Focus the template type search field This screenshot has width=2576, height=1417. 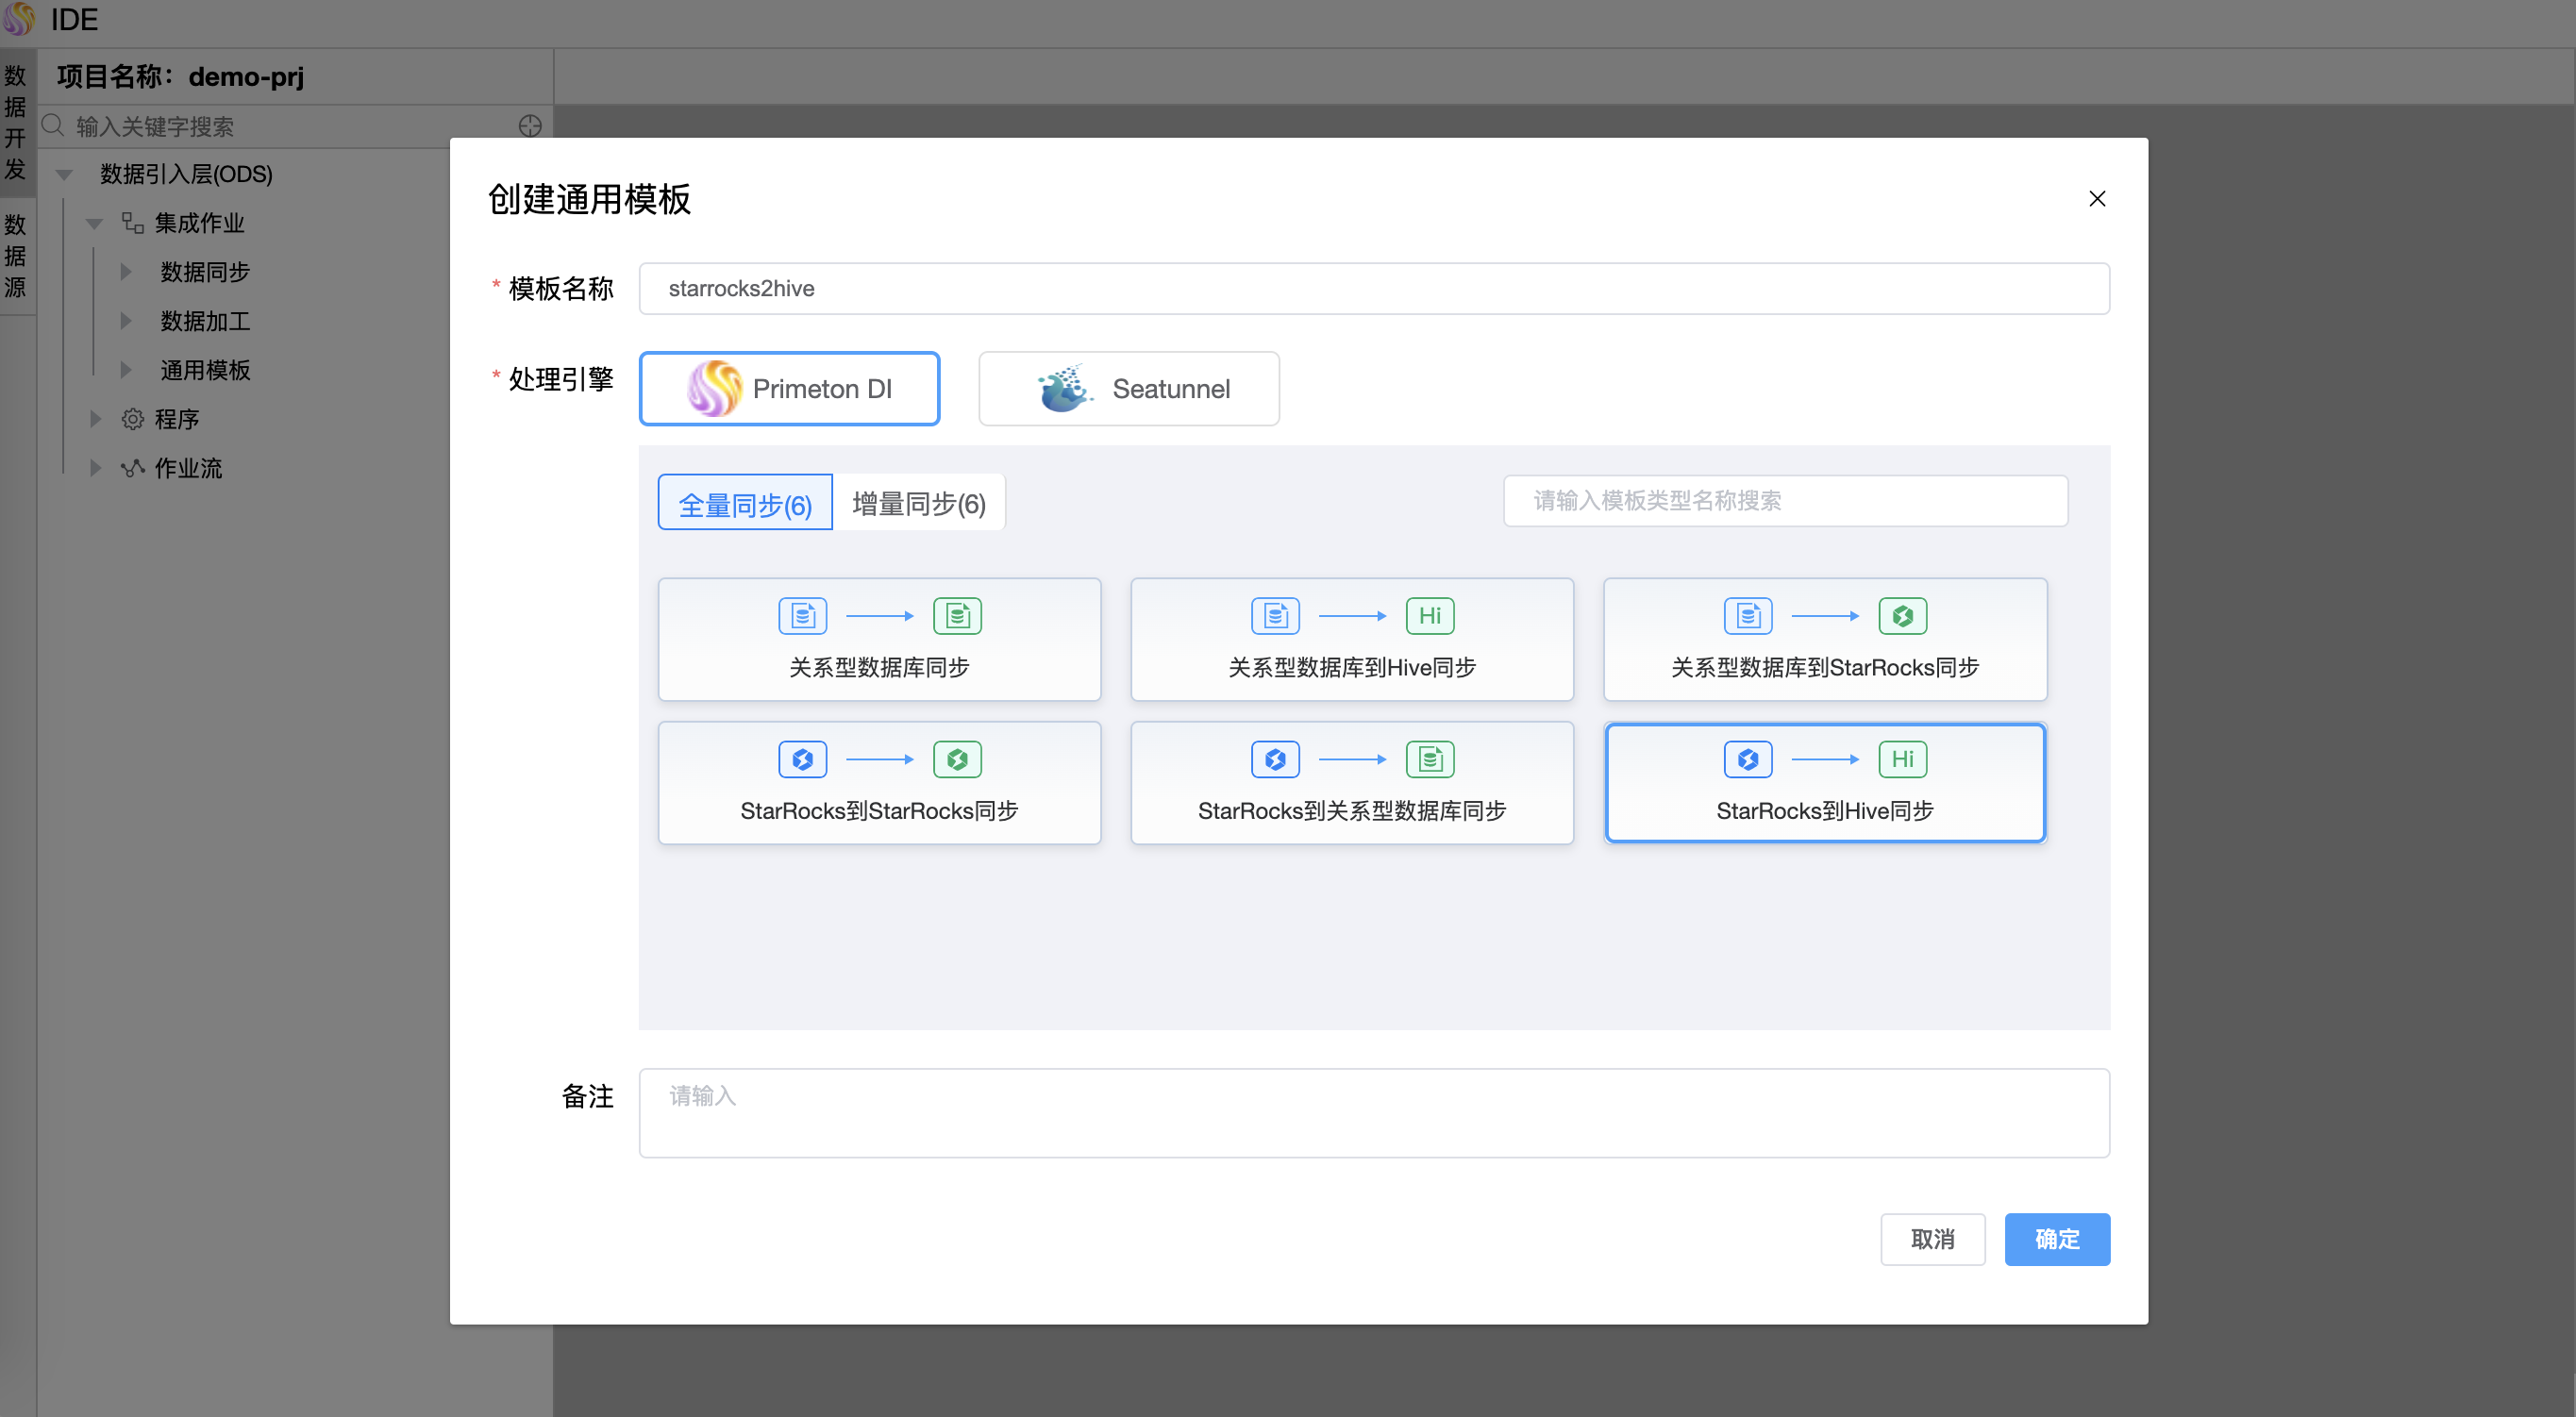(x=1785, y=501)
